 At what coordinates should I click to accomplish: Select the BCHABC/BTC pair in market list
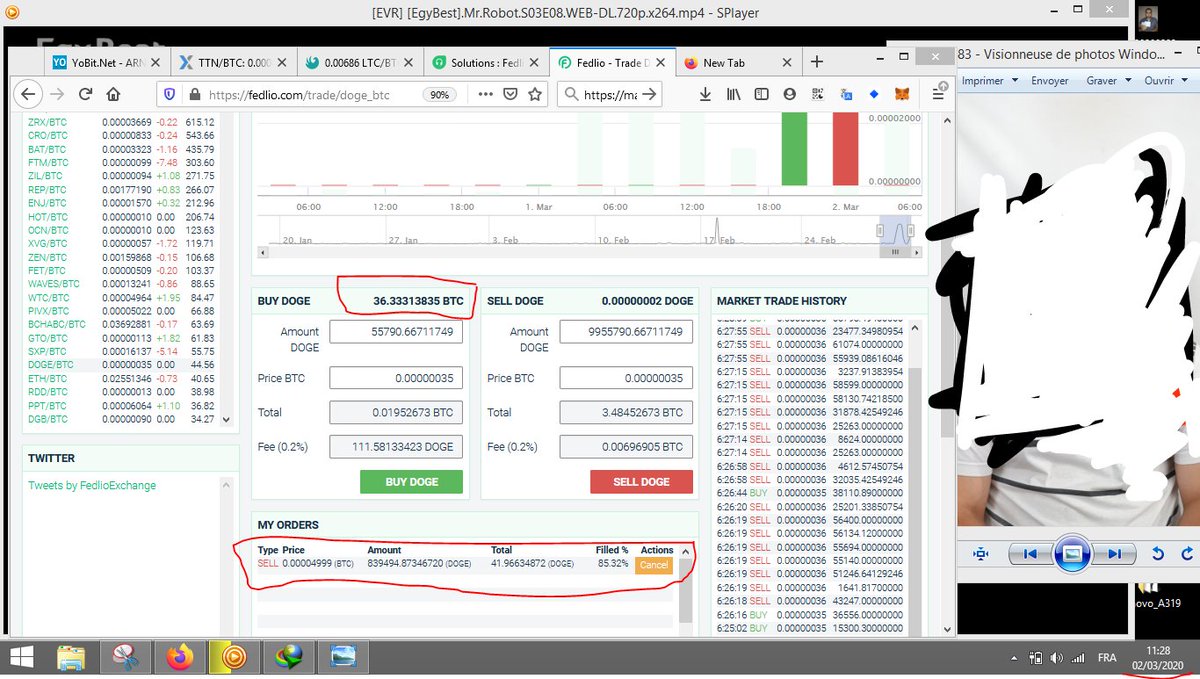pos(121,324)
